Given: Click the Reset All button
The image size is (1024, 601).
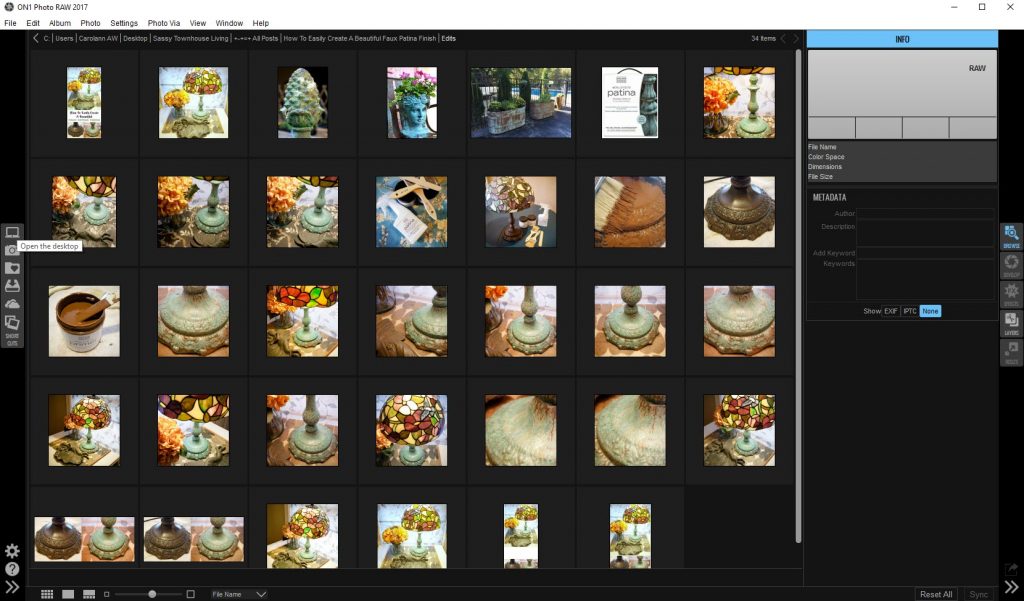Looking at the screenshot, I should (936, 593).
